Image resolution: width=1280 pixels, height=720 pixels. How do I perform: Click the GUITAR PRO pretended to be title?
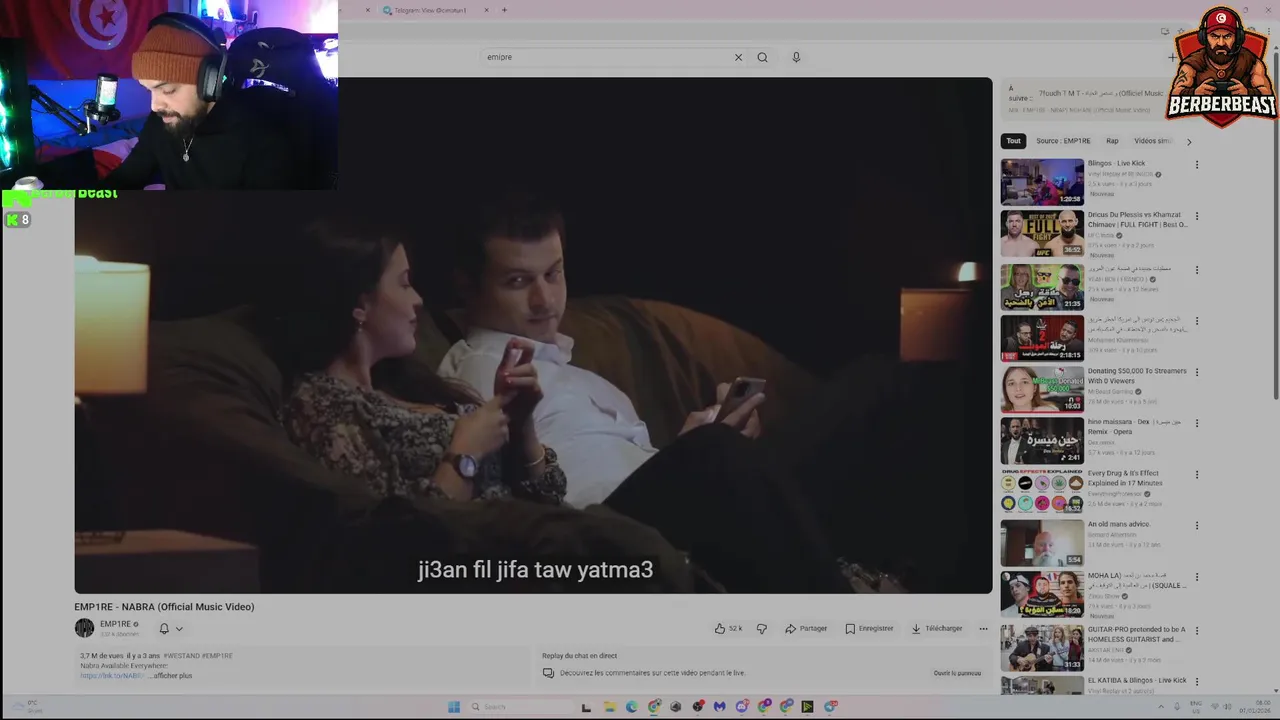click(x=1136, y=635)
